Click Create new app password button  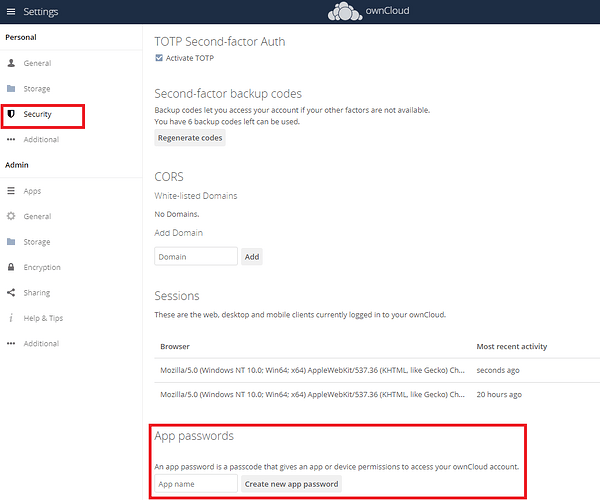(291, 484)
